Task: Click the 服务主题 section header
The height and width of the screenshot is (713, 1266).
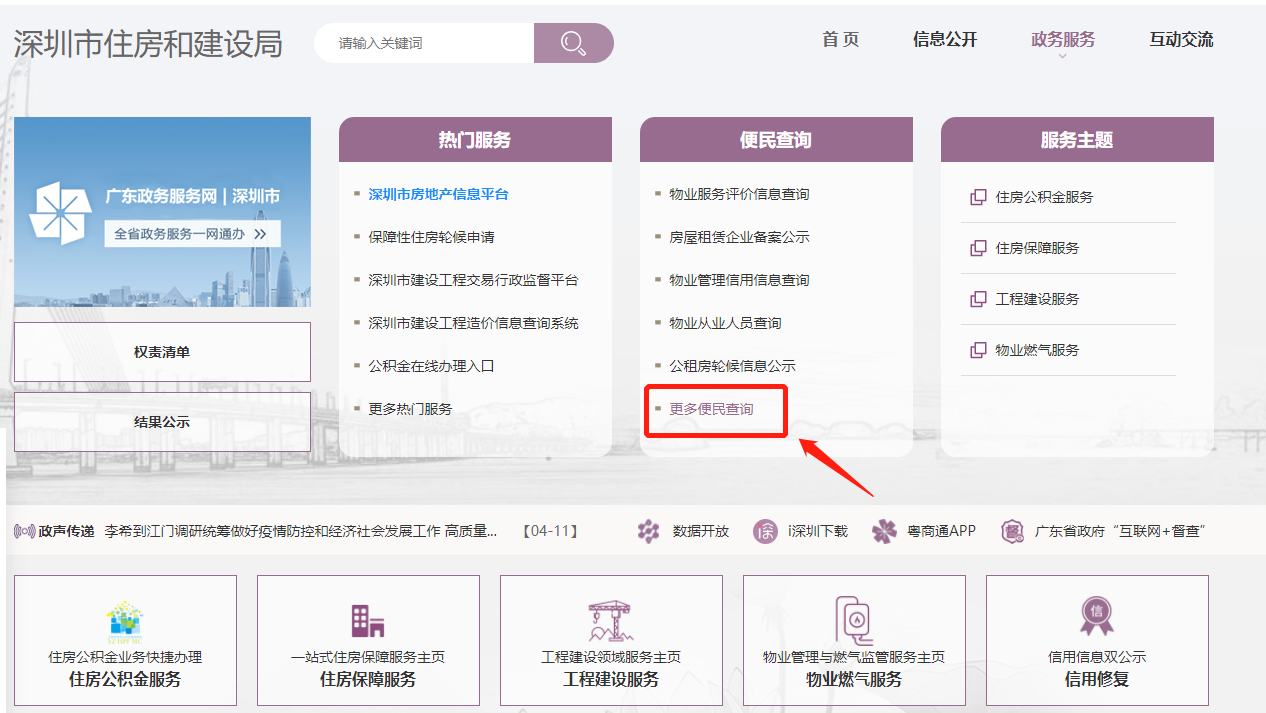Action: [x=1077, y=140]
